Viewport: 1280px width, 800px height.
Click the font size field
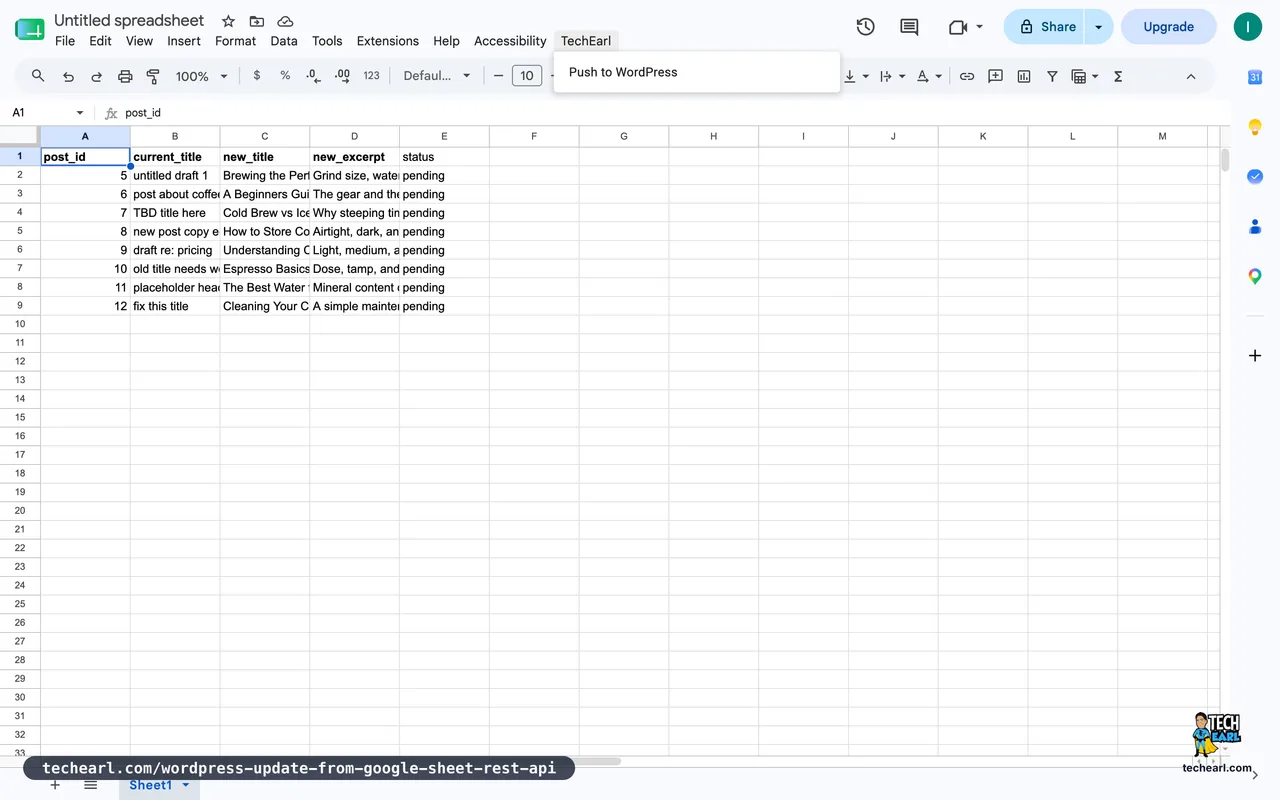point(527,76)
